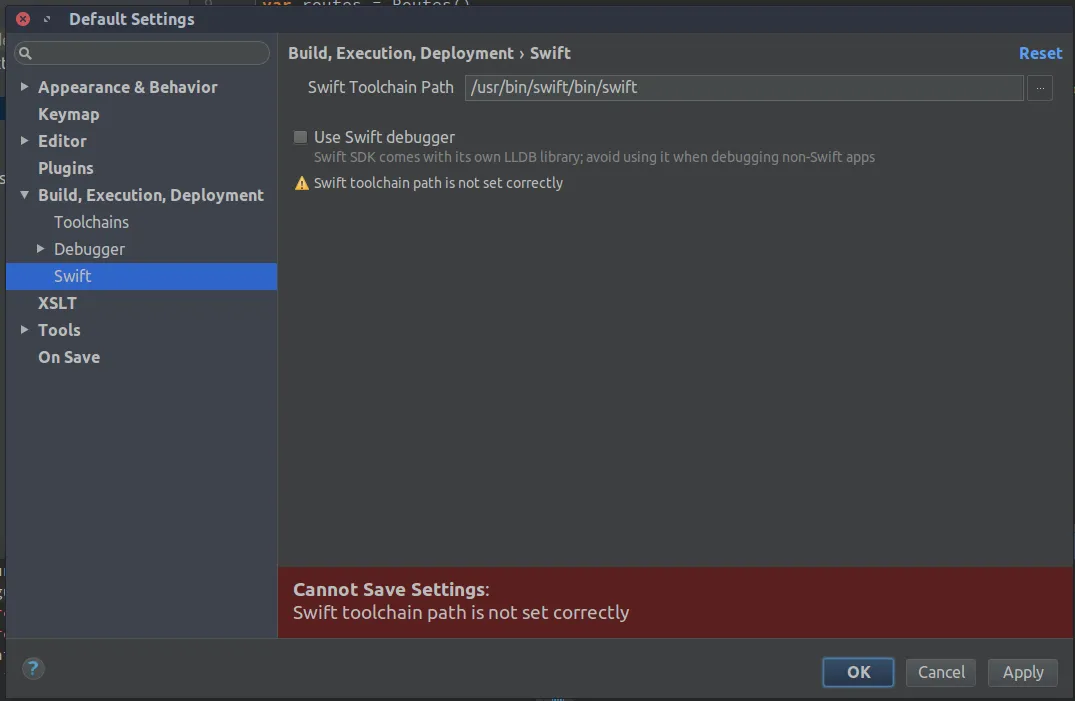Viewport: 1075px width, 701px height.
Task: Expand the Tools settings section
Action: pyautogui.click(x=25, y=330)
